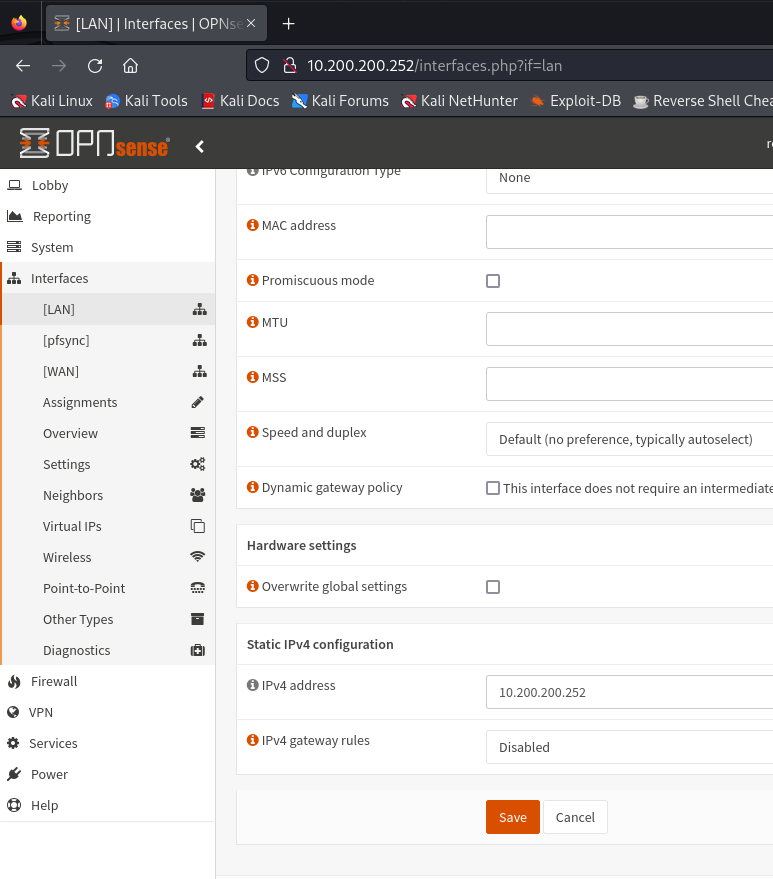The height and width of the screenshot is (879, 773).
Task: Open a new browser tab
Action: (x=289, y=23)
